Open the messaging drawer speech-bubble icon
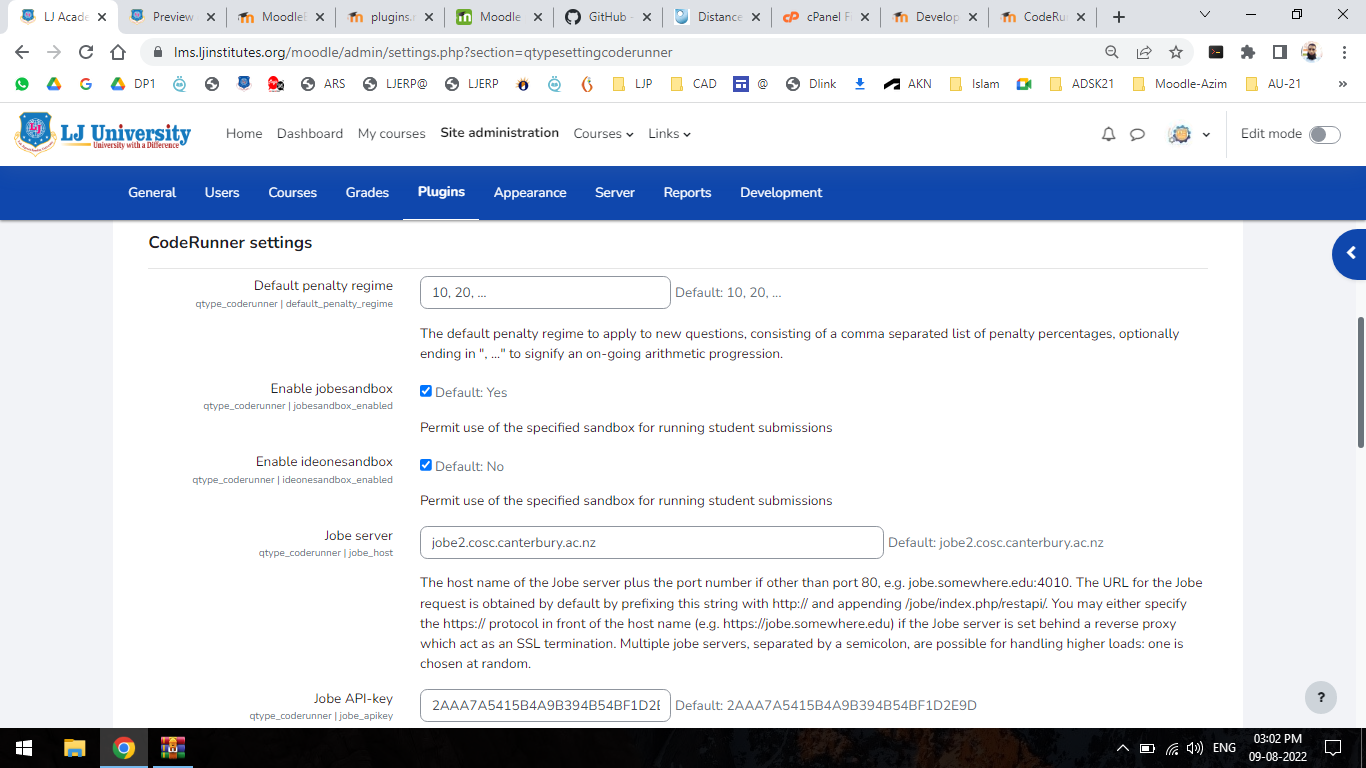 [x=1137, y=134]
